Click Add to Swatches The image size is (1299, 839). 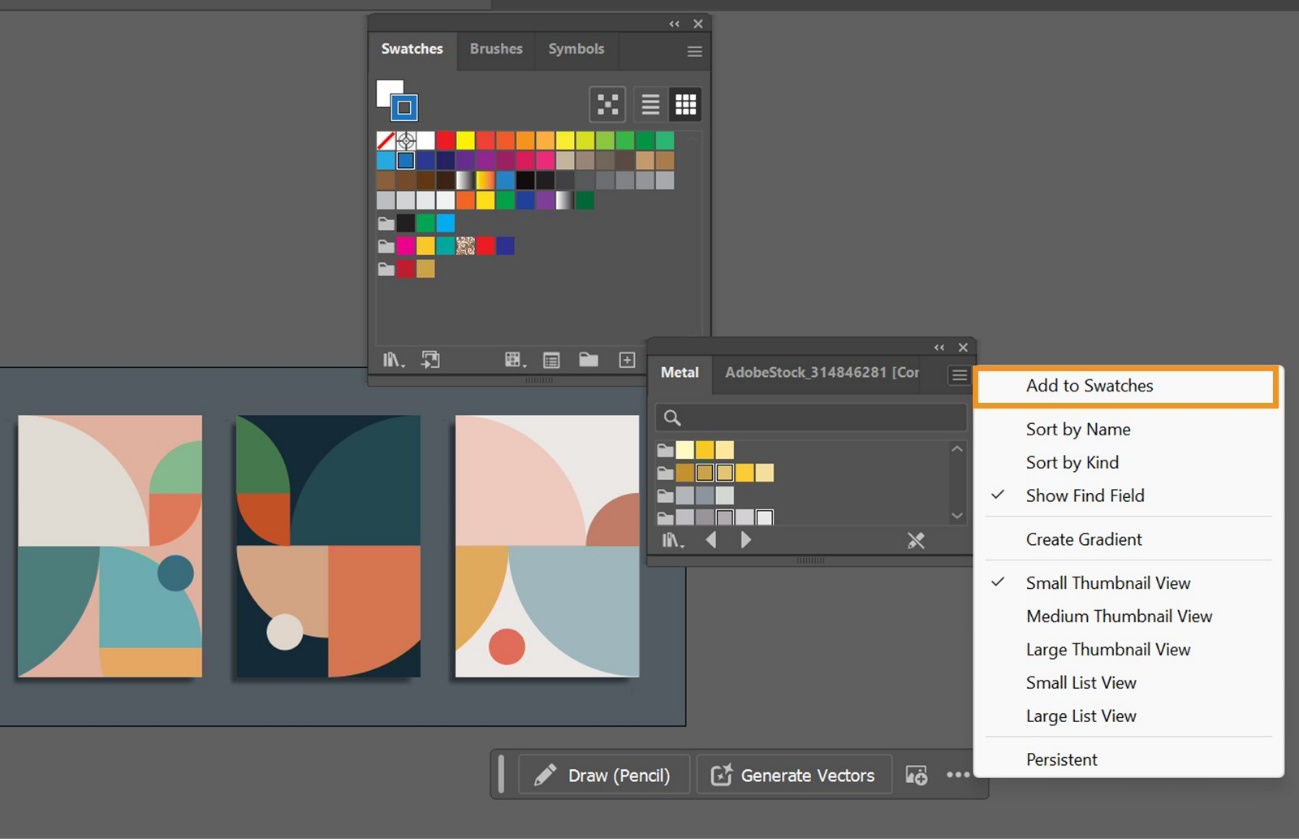click(1089, 386)
